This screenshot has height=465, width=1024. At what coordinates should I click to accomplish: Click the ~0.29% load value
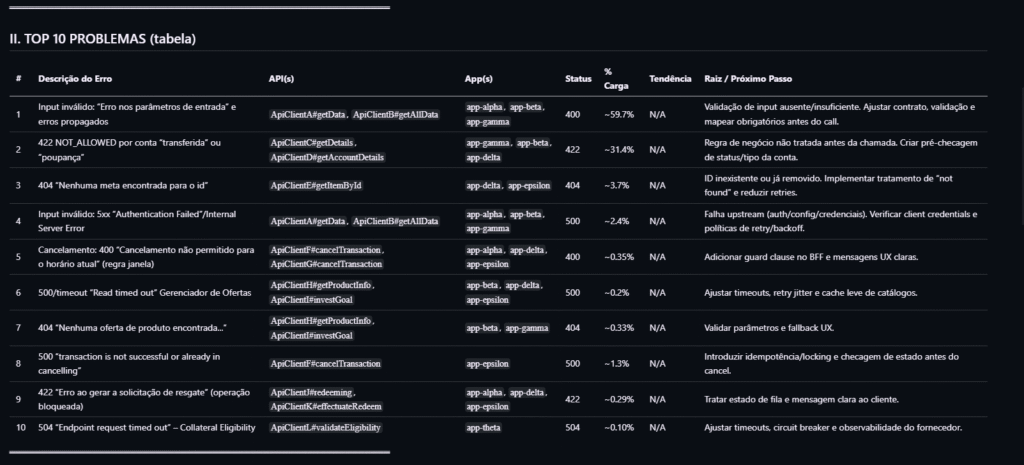pos(619,399)
